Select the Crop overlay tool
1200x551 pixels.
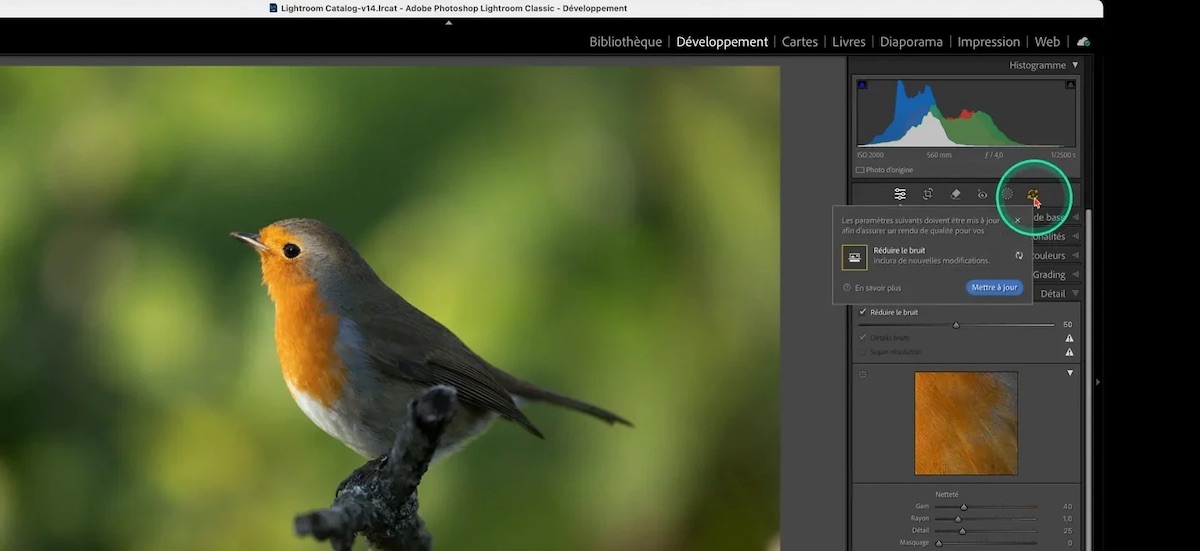pos(928,194)
